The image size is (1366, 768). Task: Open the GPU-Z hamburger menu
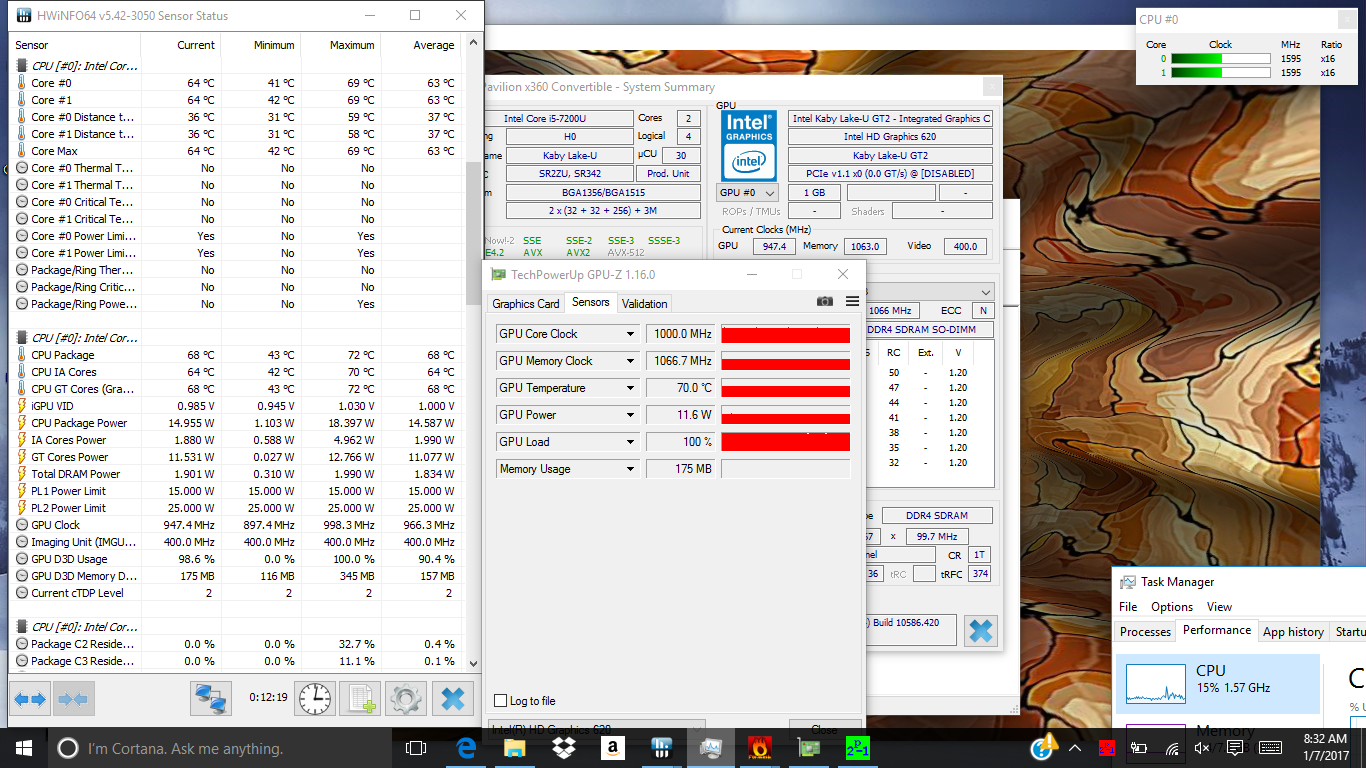pyautogui.click(x=852, y=302)
